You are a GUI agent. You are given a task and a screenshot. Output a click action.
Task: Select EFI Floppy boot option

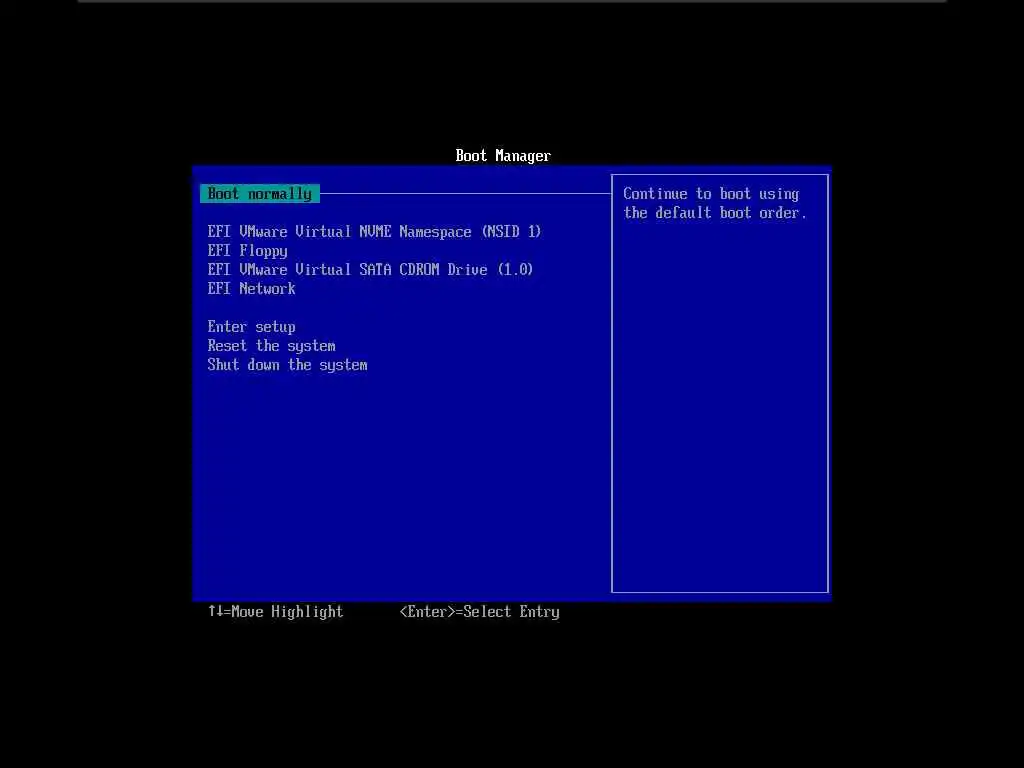248,251
